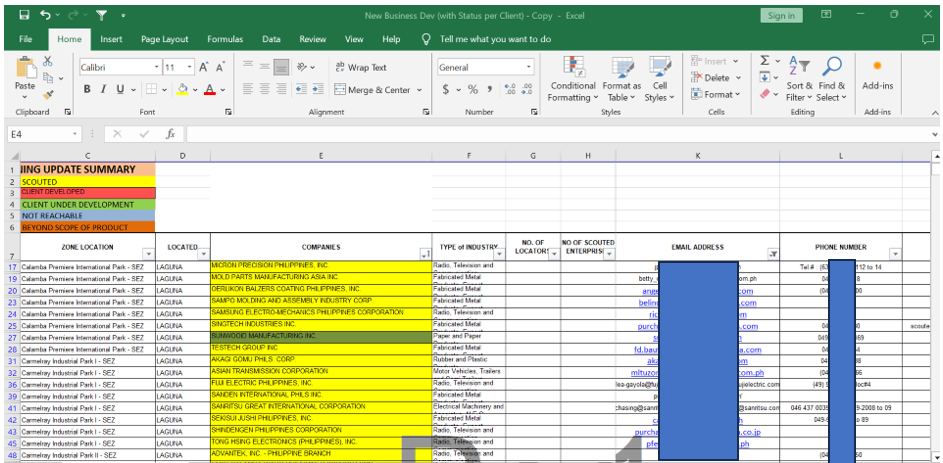This screenshot has height=463, width=943.
Task: Toggle Italic formatting
Action: tap(103, 89)
